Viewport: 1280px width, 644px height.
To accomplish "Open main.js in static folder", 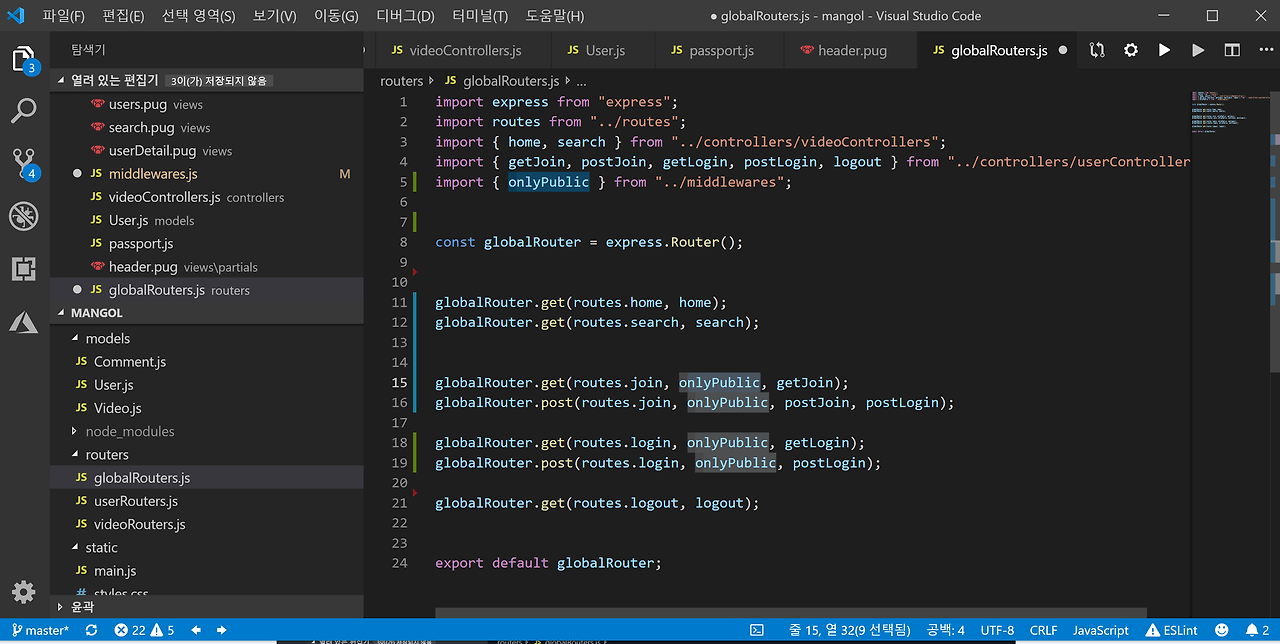I will [x=115, y=571].
